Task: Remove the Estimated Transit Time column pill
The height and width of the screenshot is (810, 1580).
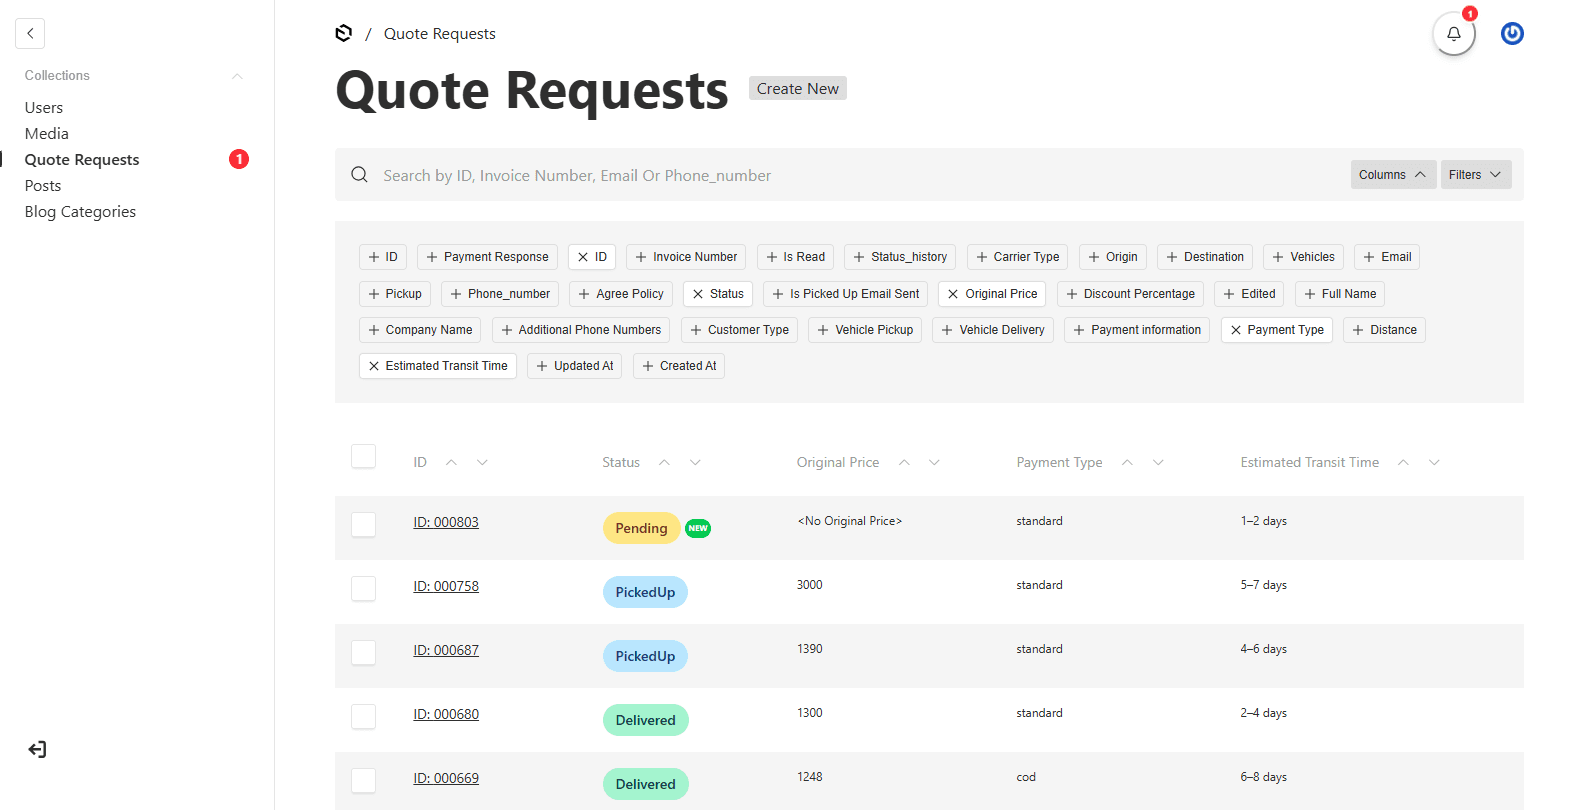Action: (x=438, y=366)
